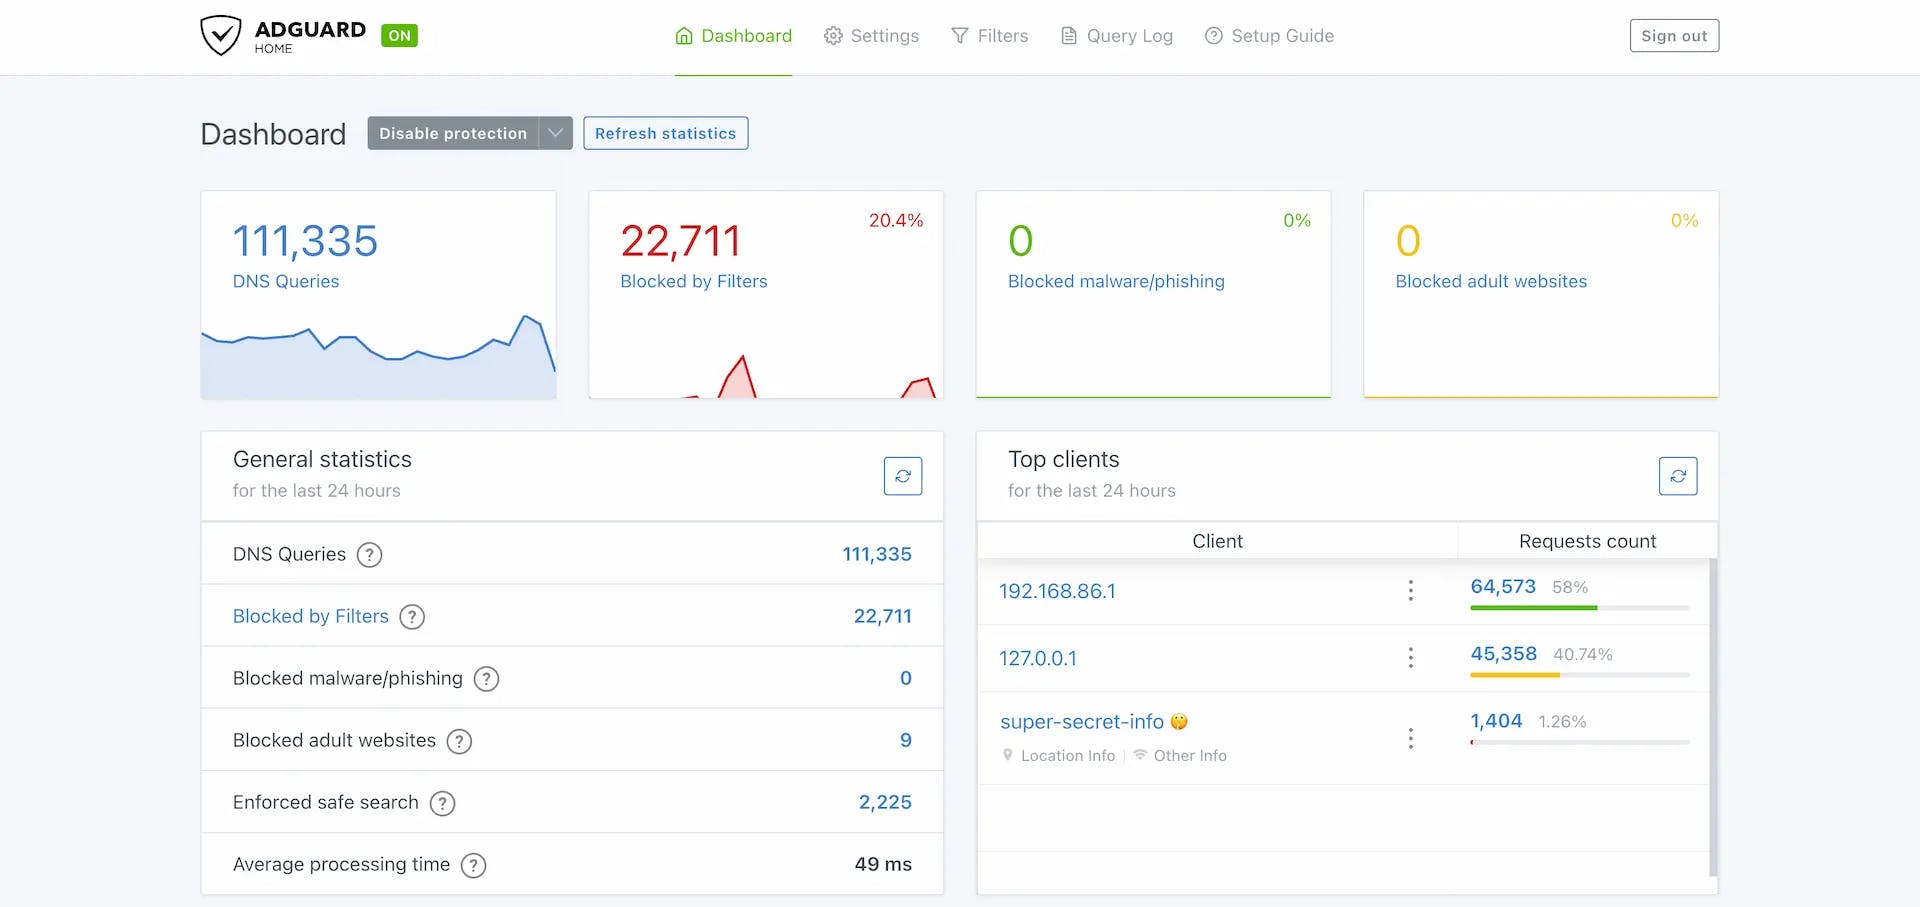This screenshot has height=907, width=1920.
Task: Open the Dashboard tab
Action: (x=733, y=36)
